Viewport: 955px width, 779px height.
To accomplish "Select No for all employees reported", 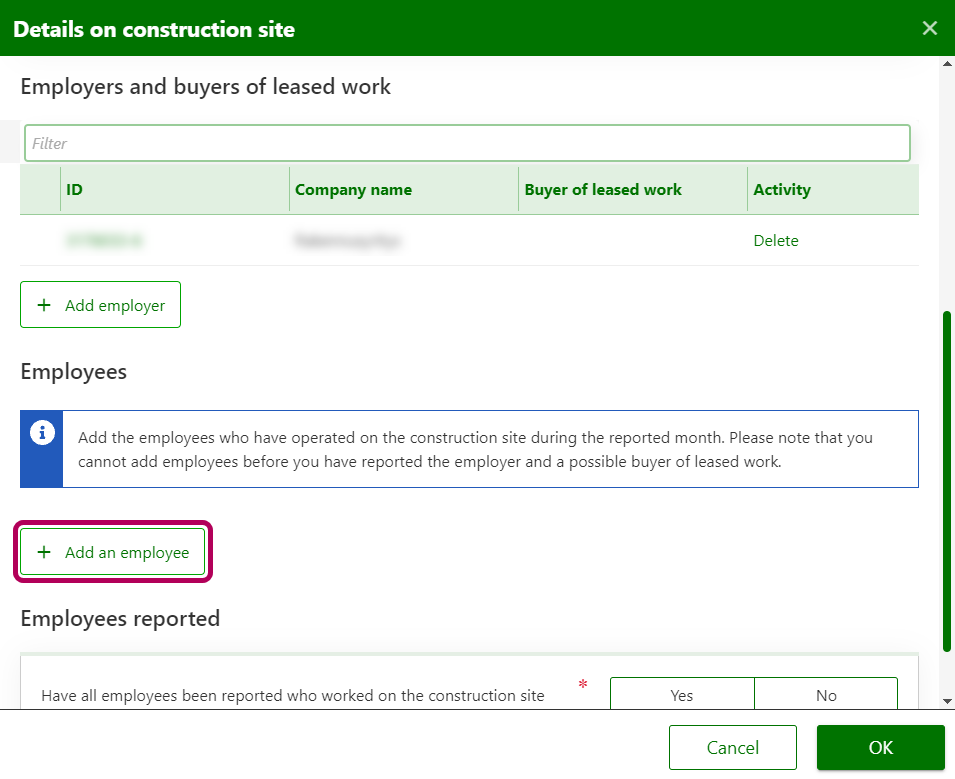I will tap(826, 695).
